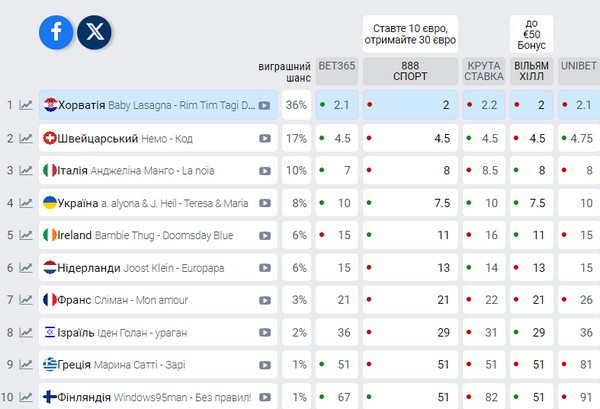
Task: Play the video for Finland's Windows95man entry
Action: [x=265, y=398]
